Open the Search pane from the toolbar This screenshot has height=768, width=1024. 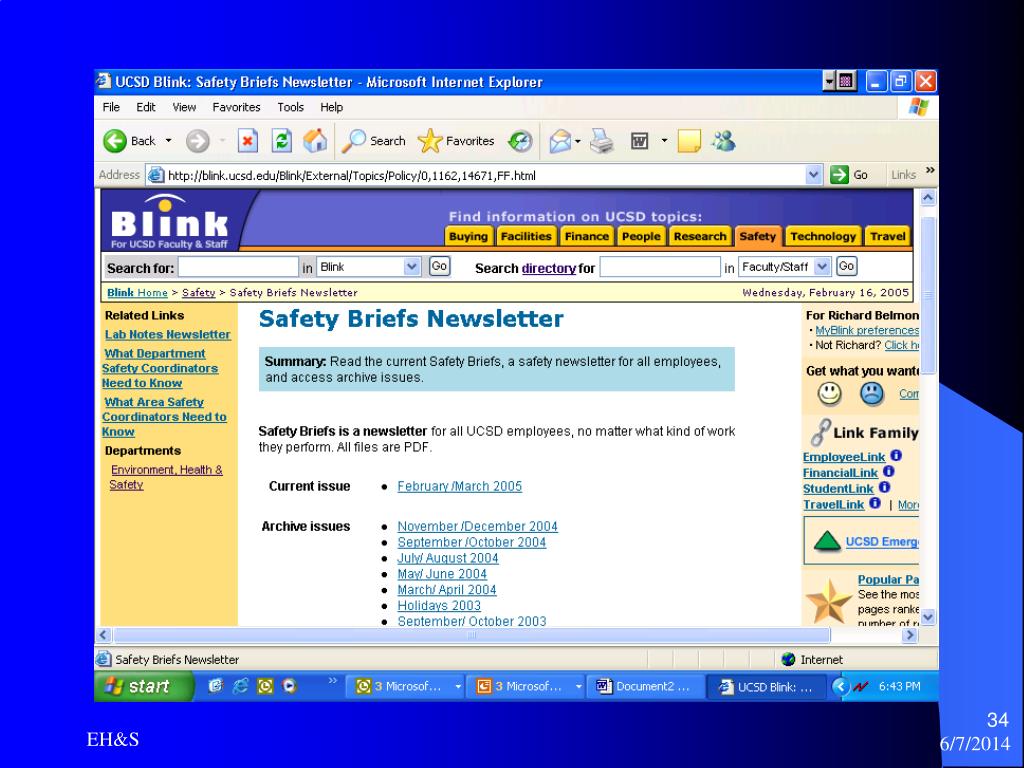374,141
